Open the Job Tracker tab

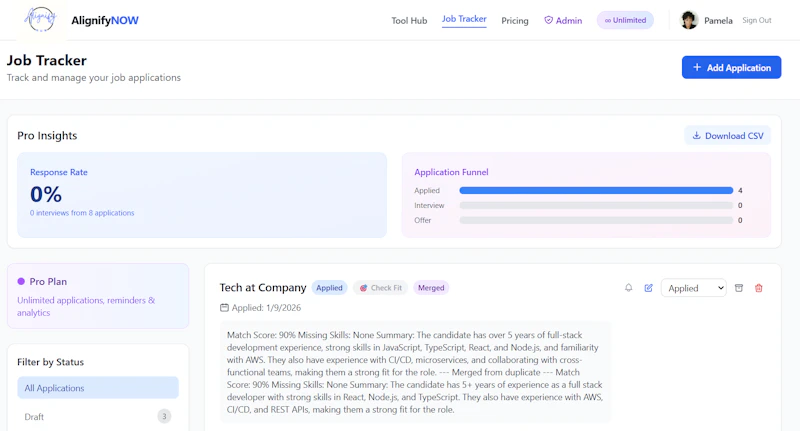click(x=464, y=19)
